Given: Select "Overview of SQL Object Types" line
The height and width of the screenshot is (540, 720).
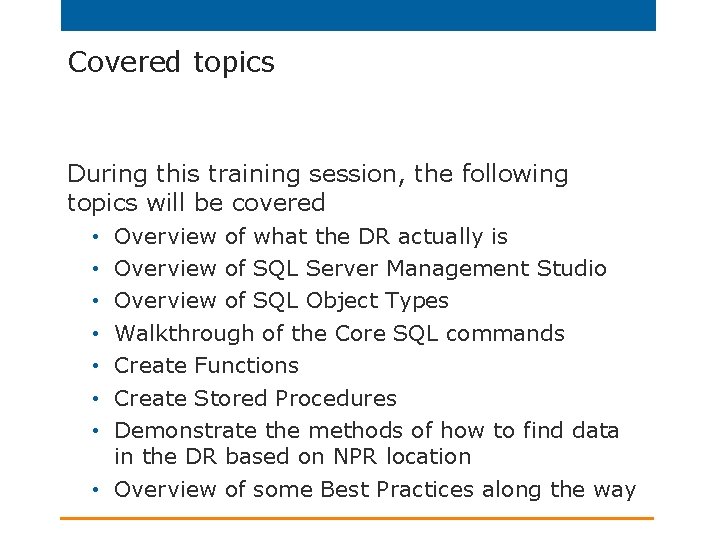Looking at the screenshot, I should pyautogui.click(x=281, y=301).
